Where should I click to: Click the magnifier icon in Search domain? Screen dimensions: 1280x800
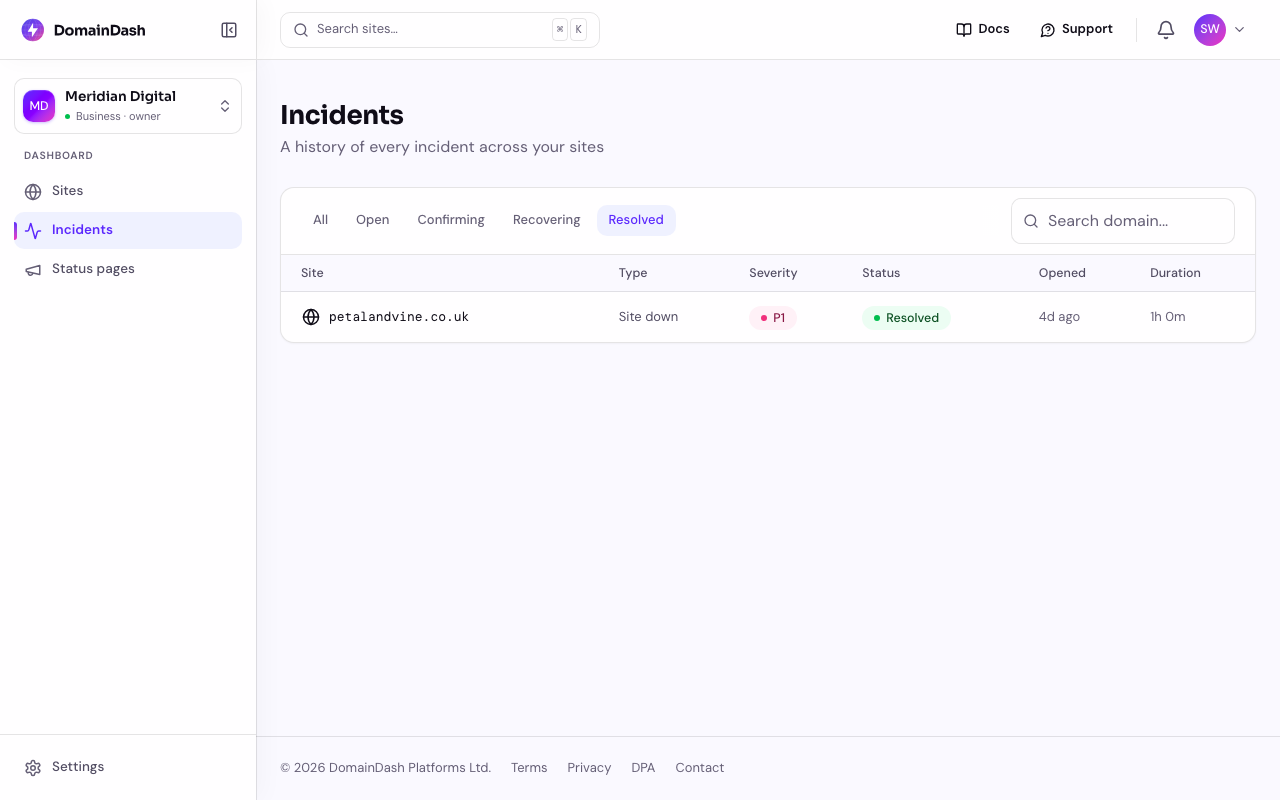pos(1031,221)
